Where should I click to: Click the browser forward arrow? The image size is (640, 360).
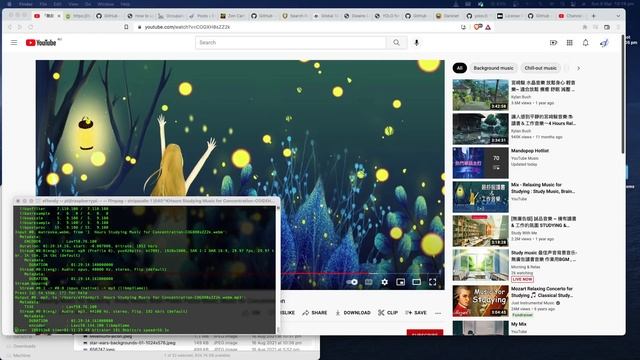pyautogui.click(x=20, y=27)
